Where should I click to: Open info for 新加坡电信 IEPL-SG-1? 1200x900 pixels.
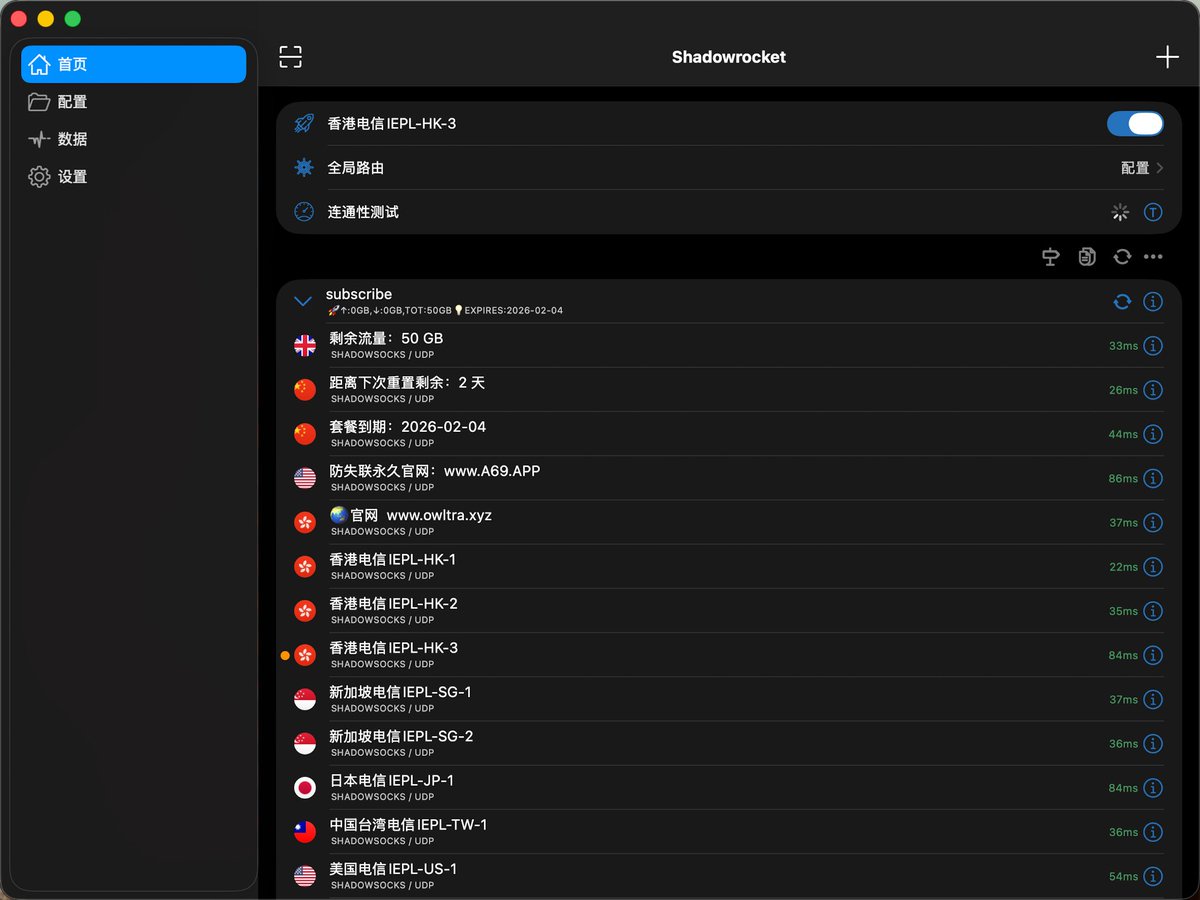pyautogui.click(x=1153, y=700)
